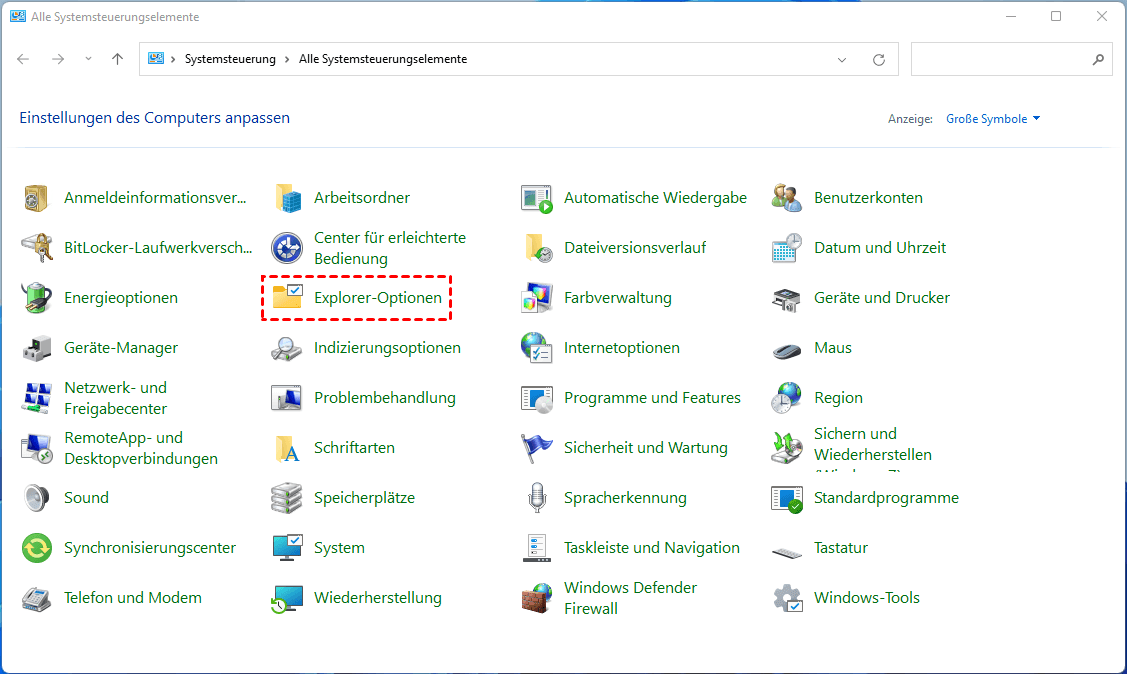The width and height of the screenshot is (1127, 674).
Task: Click the Netzwerk- und Freigabecenter icon
Action: 36,398
